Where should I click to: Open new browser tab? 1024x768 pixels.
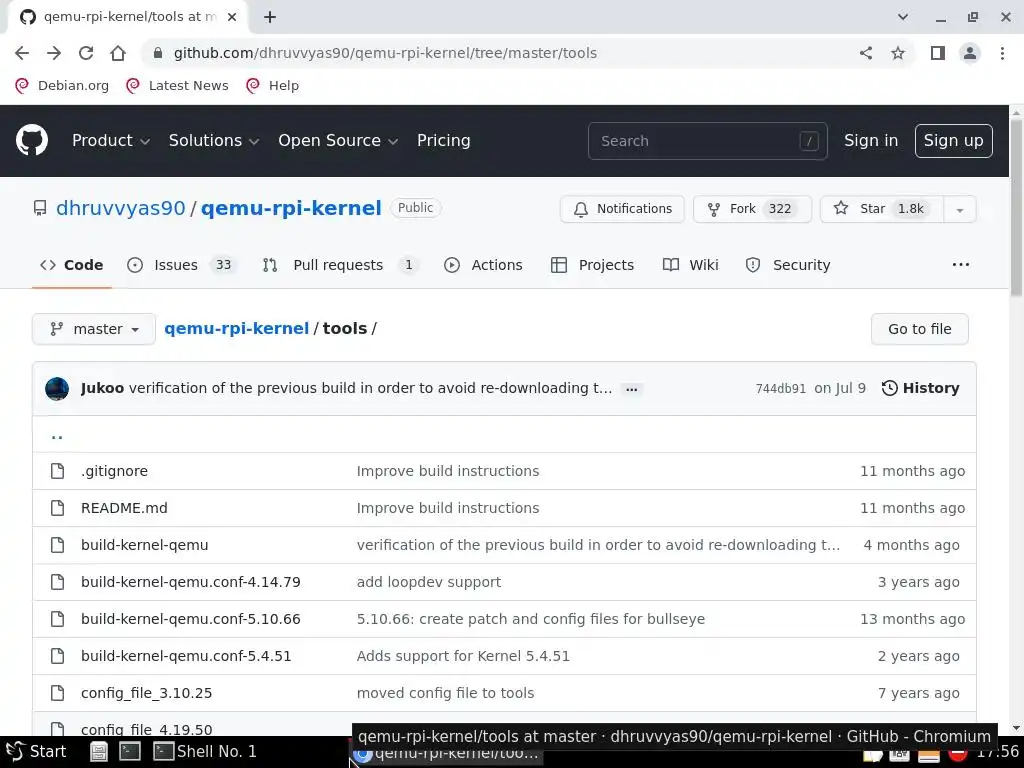click(x=270, y=17)
